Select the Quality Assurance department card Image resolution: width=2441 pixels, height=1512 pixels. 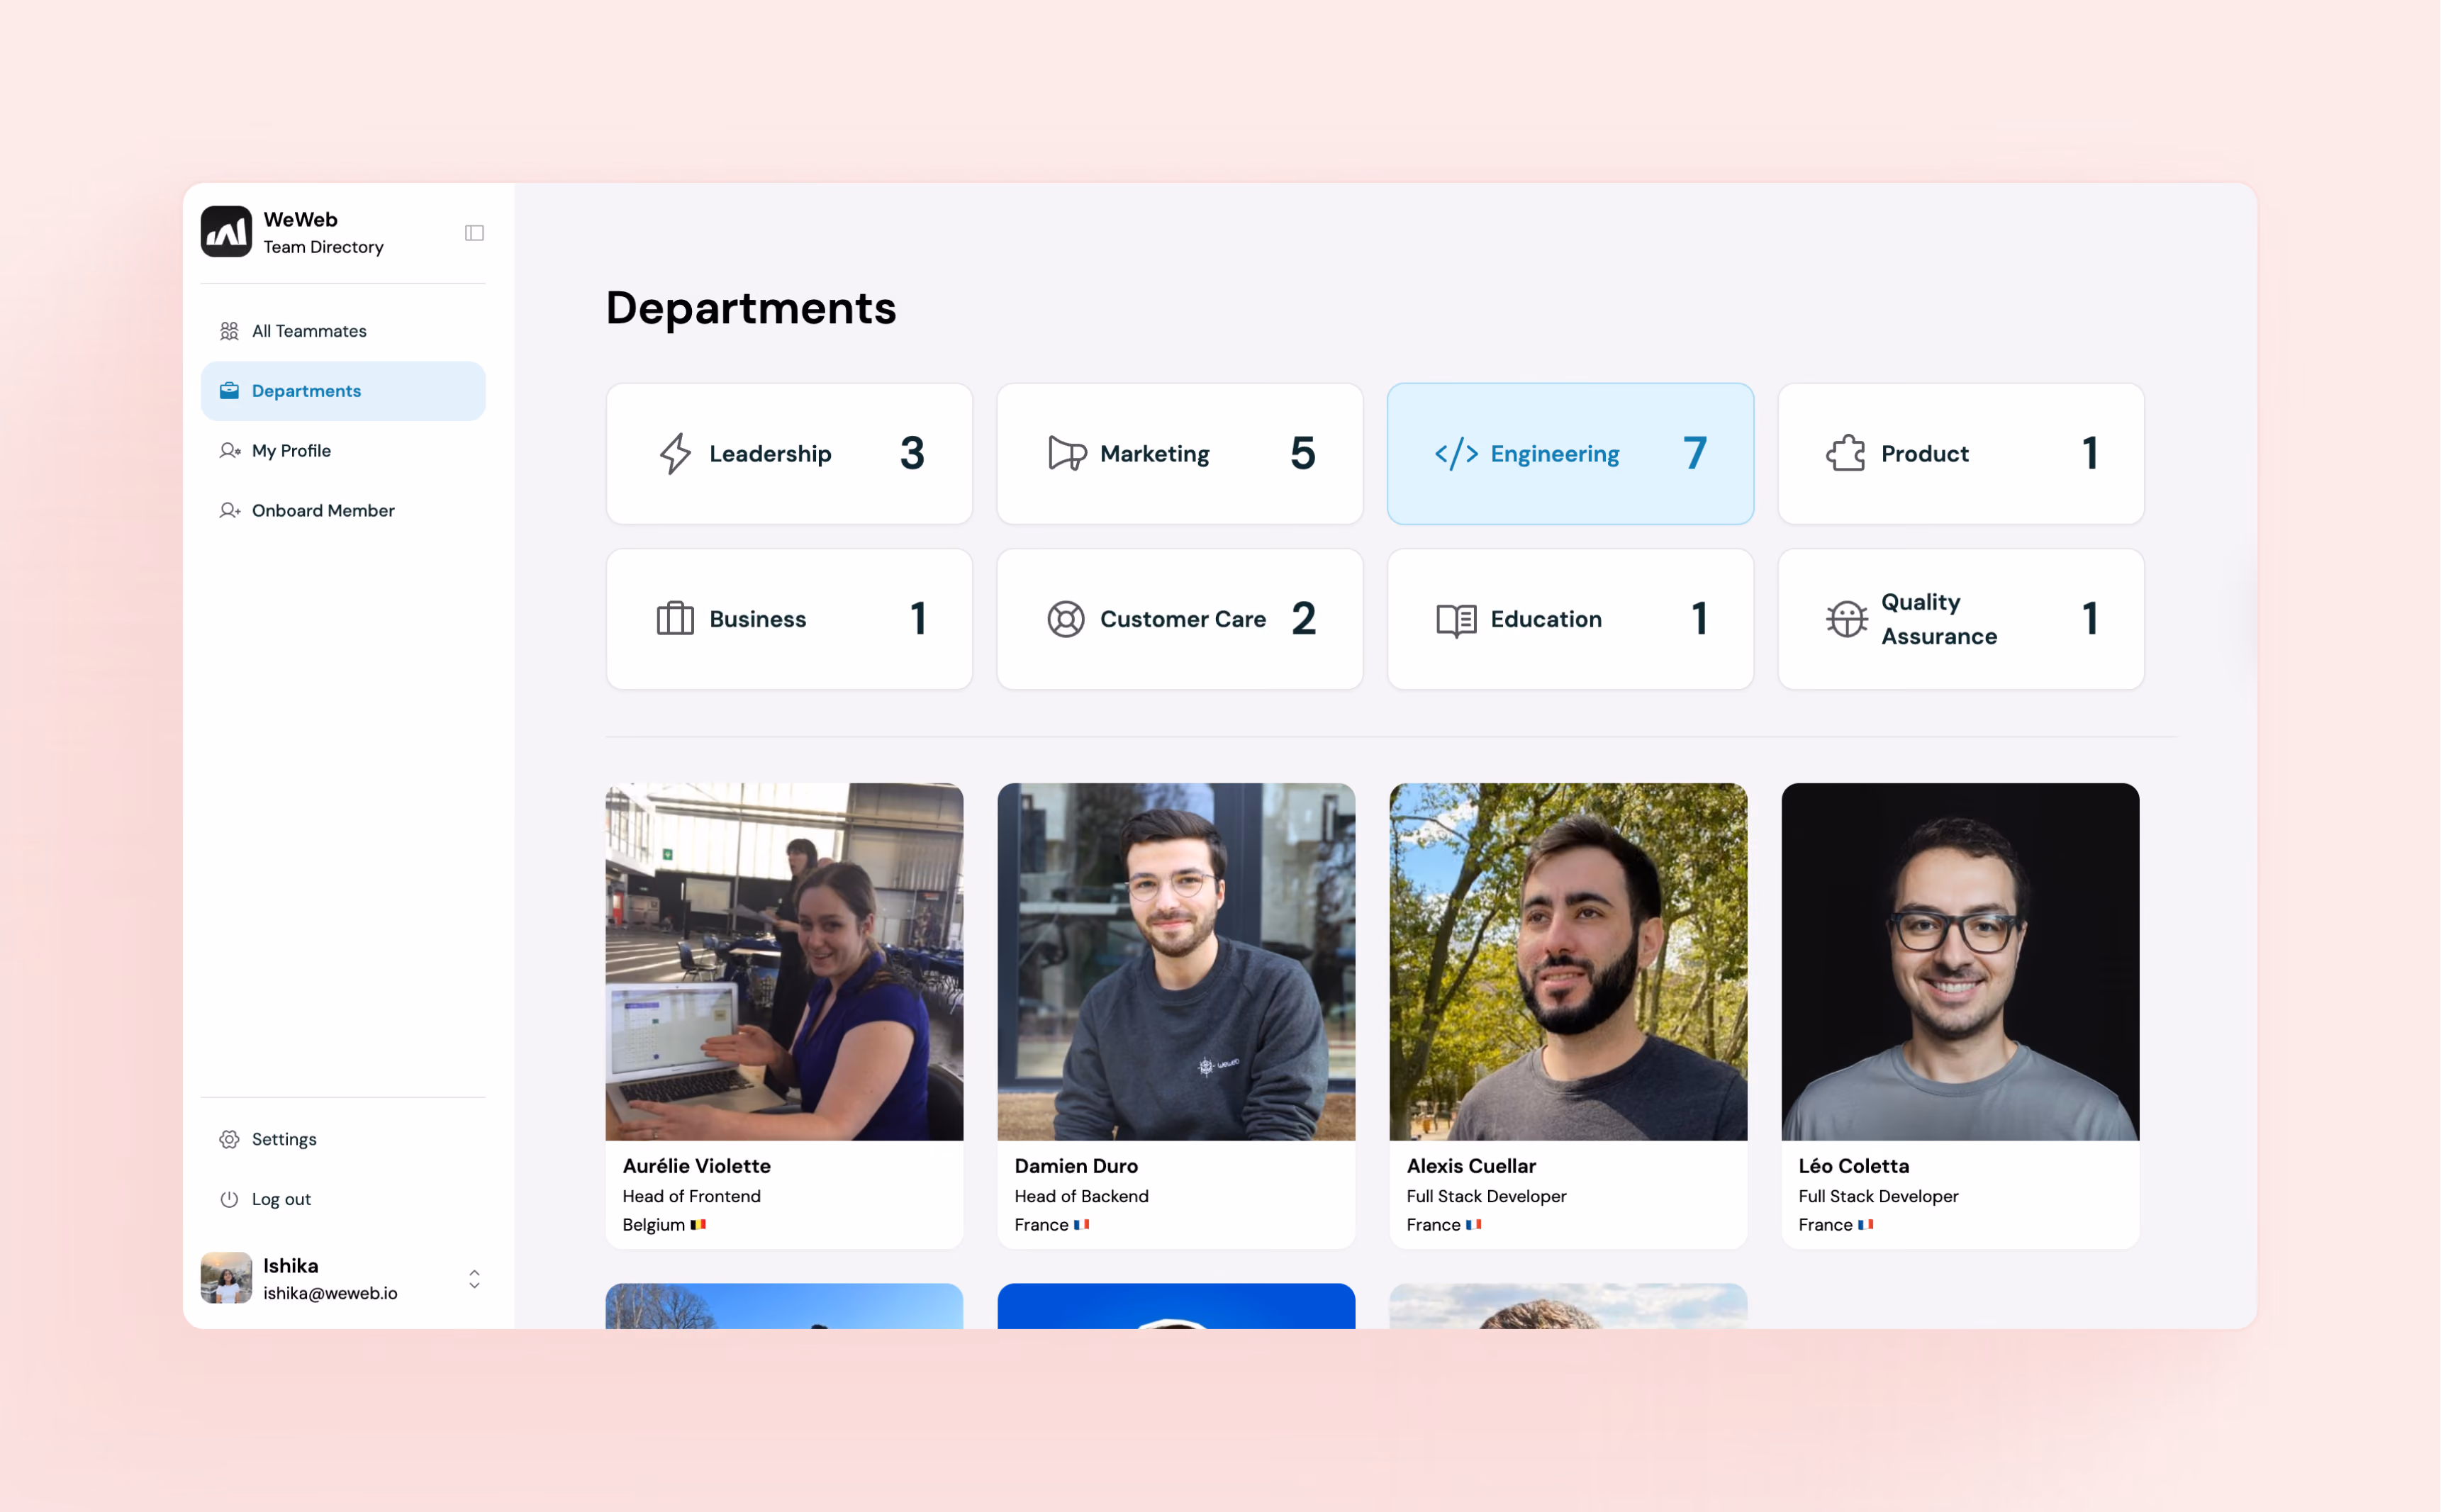pos(1961,619)
